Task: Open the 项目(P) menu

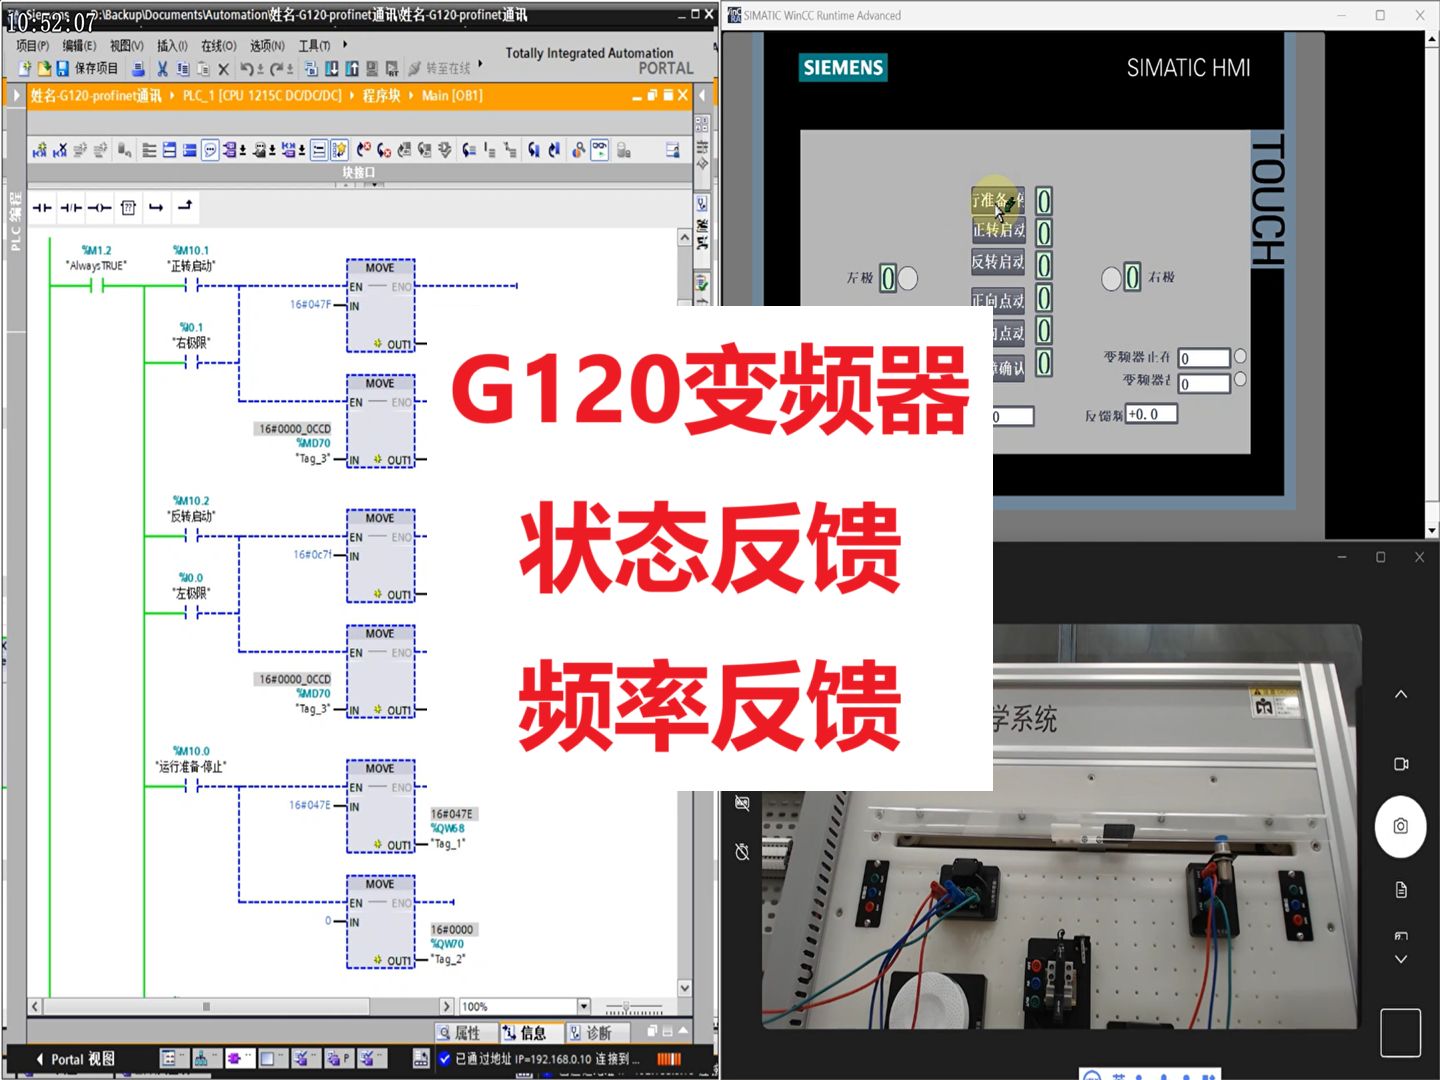Action: pos(32,46)
